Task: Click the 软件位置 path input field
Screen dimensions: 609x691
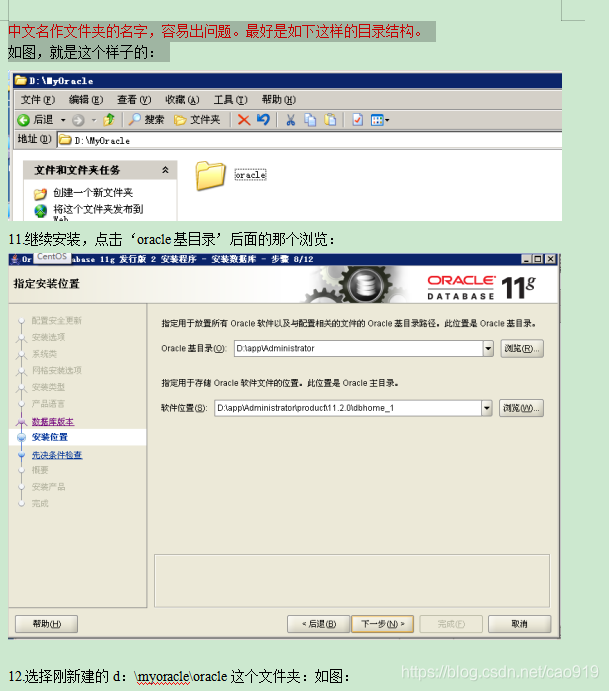Action: (x=348, y=408)
